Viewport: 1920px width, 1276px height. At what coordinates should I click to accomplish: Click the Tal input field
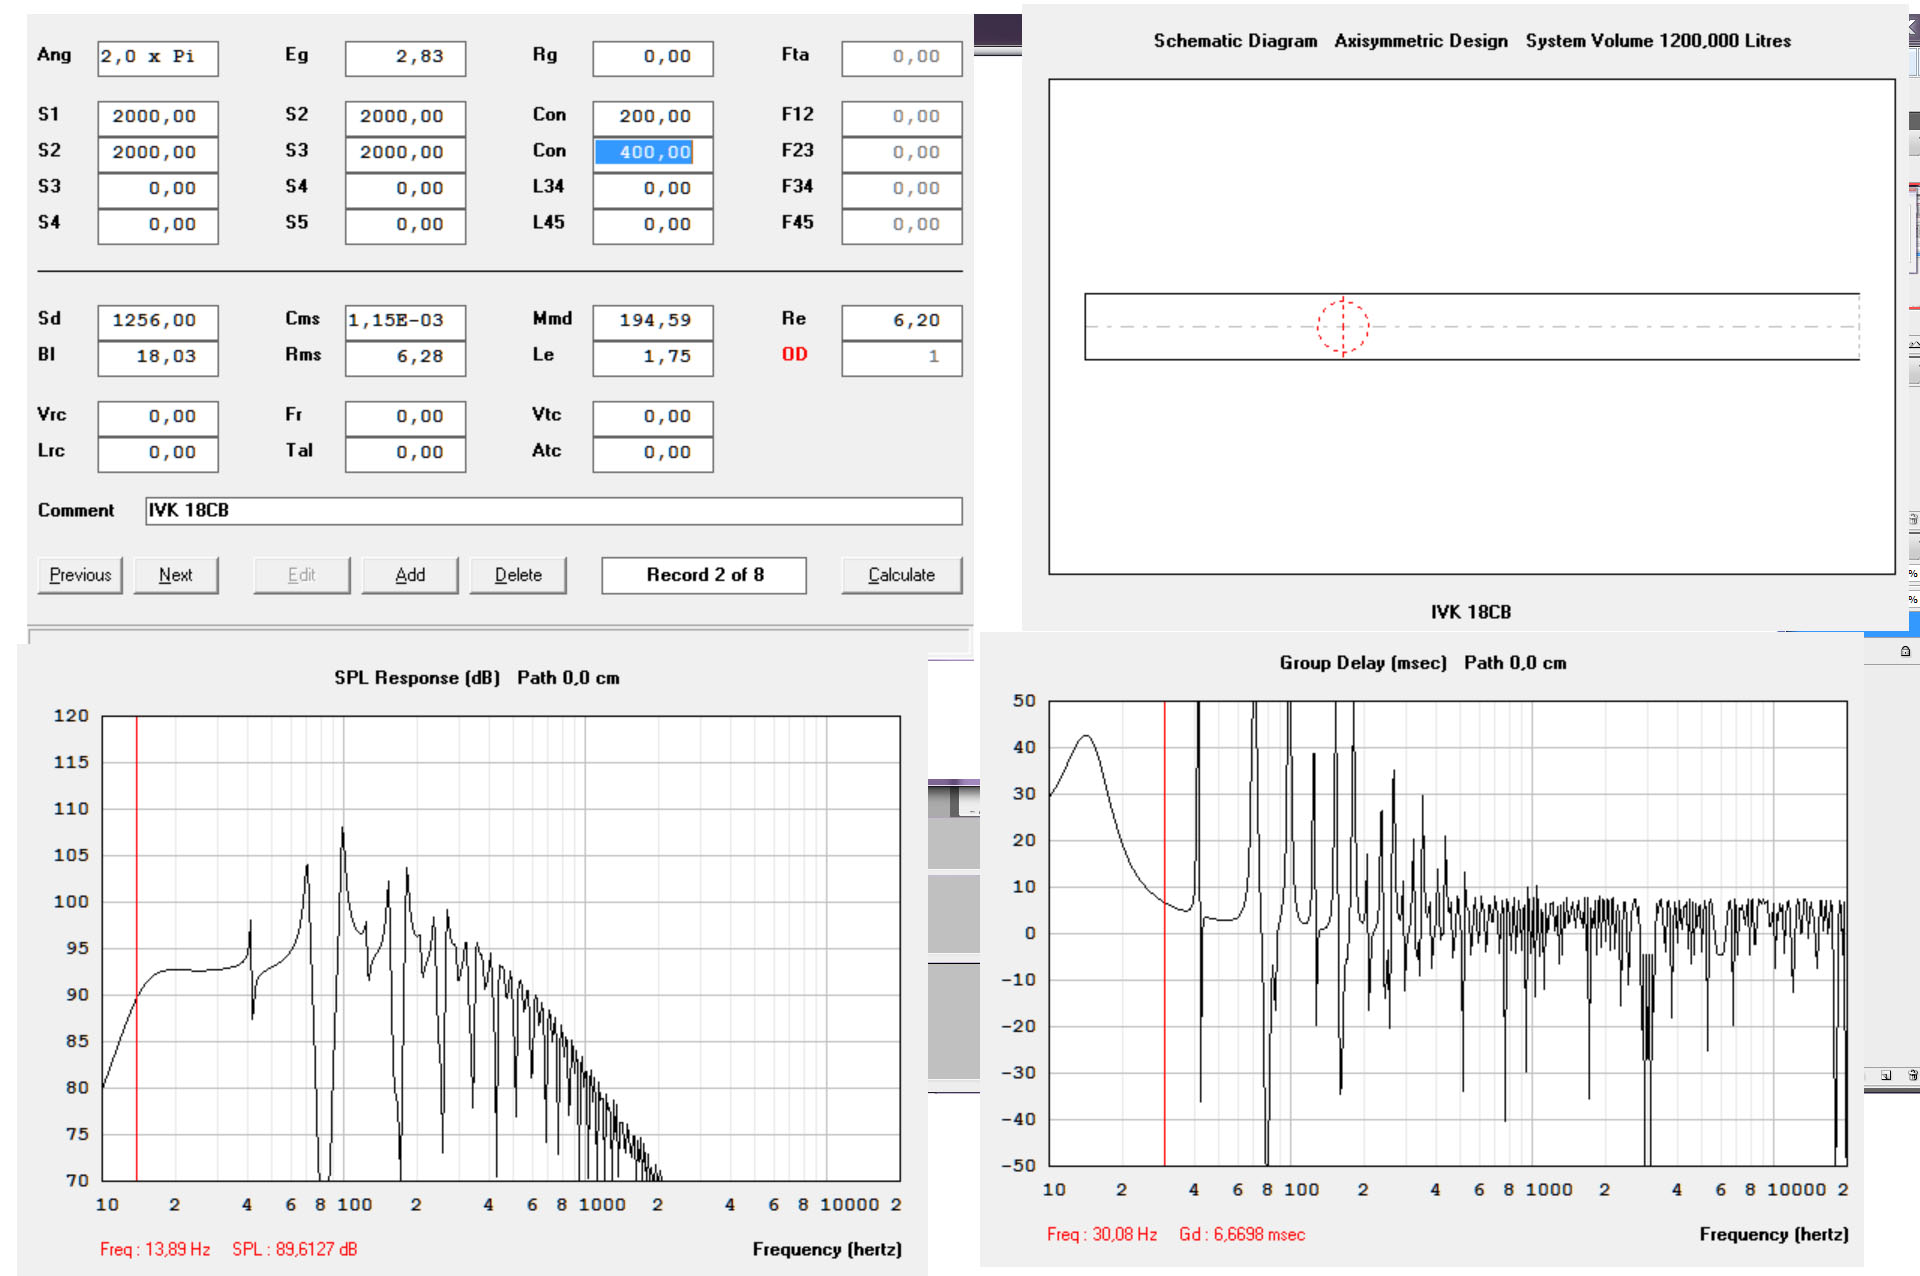point(405,453)
